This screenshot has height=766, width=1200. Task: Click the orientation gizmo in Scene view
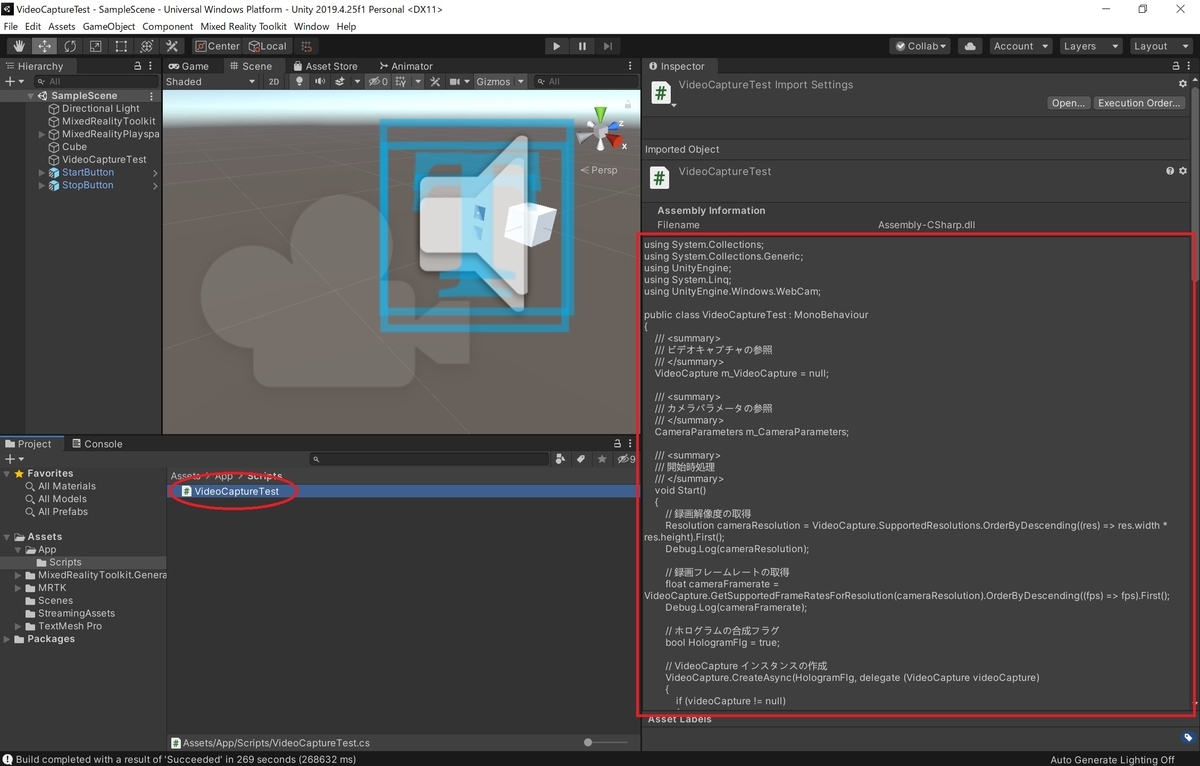601,130
